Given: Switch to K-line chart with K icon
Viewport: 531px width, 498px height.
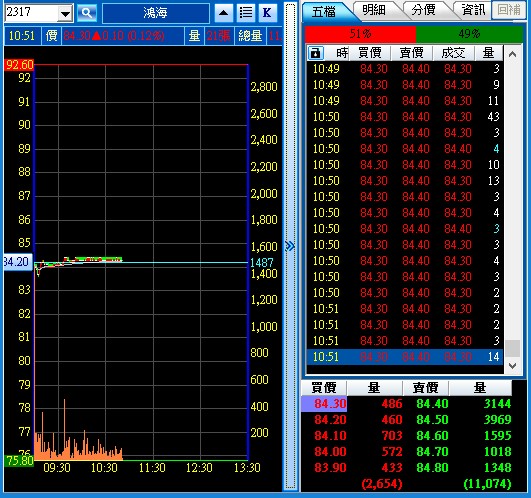Looking at the screenshot, I should [268, 13].
